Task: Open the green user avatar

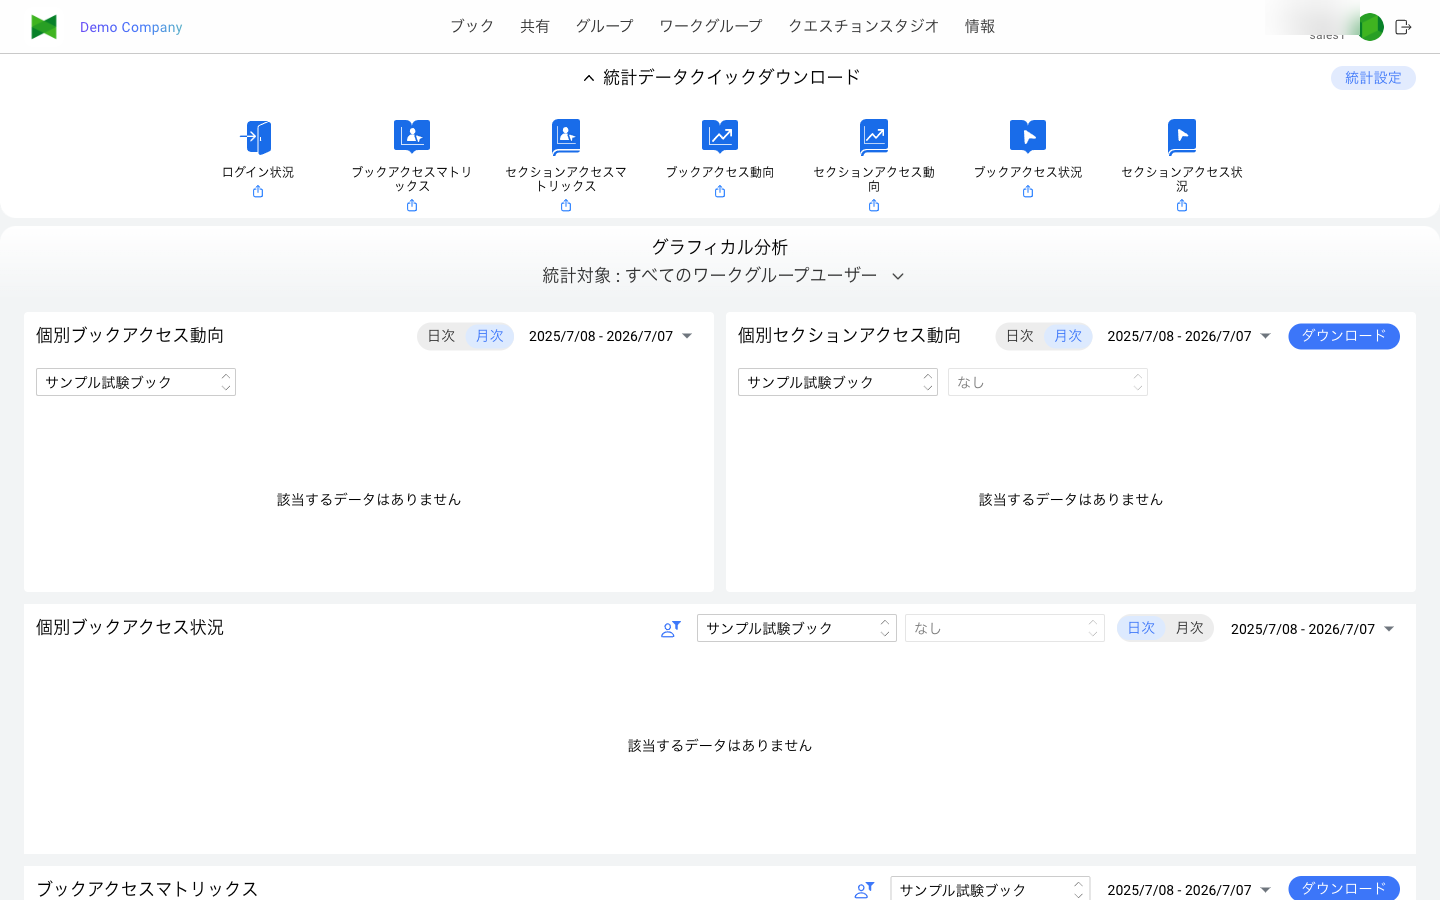Action: pos(1371,27)
